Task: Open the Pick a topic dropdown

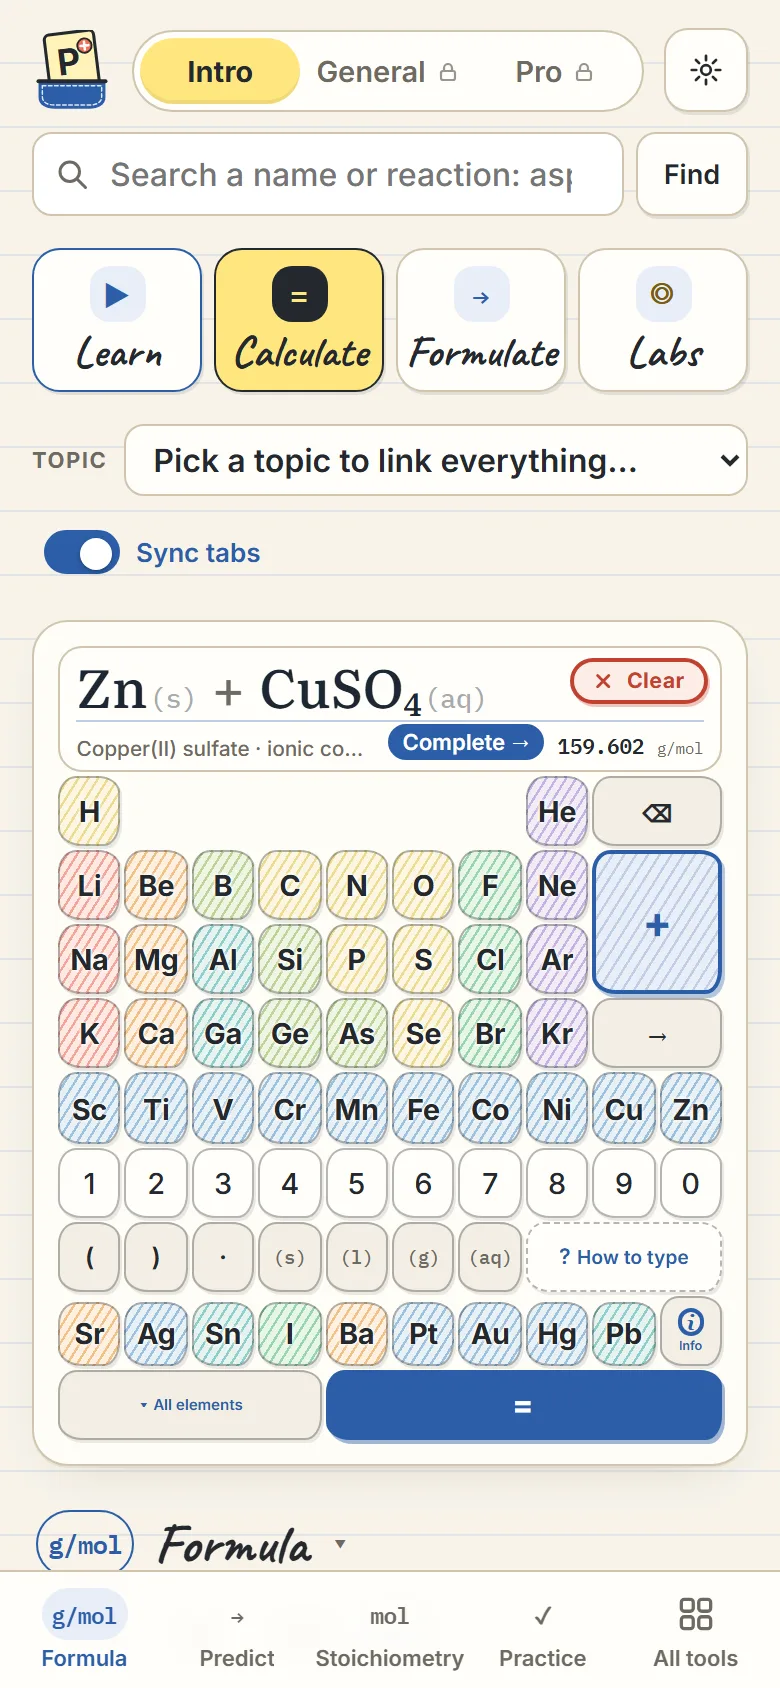Action: click(x=436, y=461)
